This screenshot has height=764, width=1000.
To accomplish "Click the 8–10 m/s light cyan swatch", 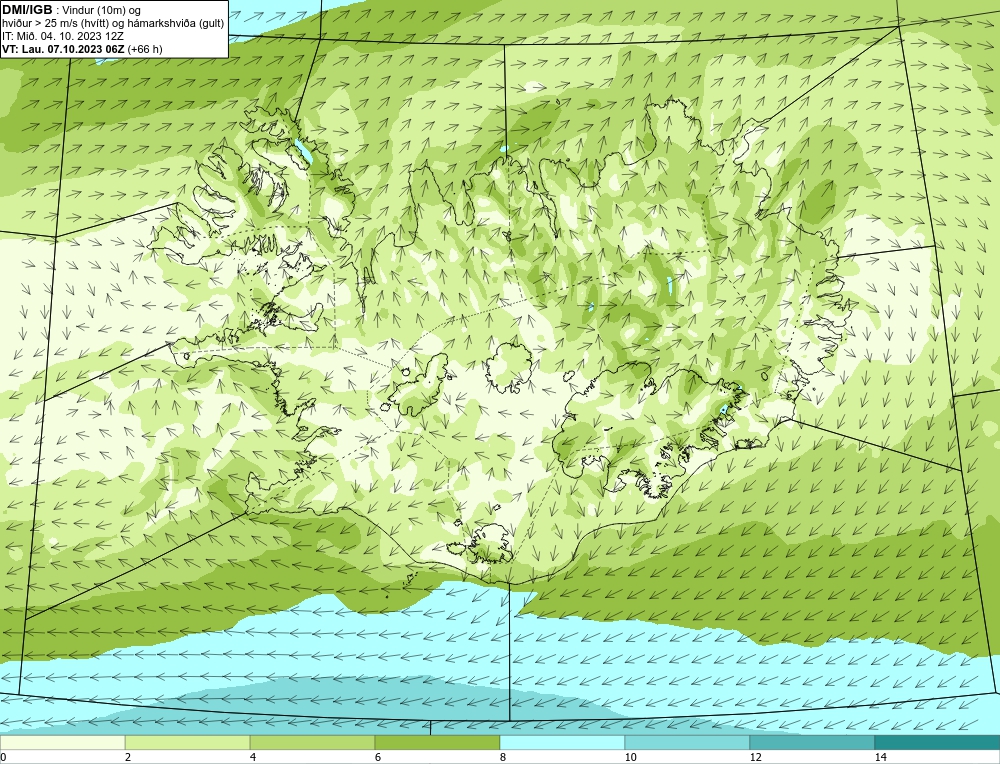I will click(x=562, y=742).
